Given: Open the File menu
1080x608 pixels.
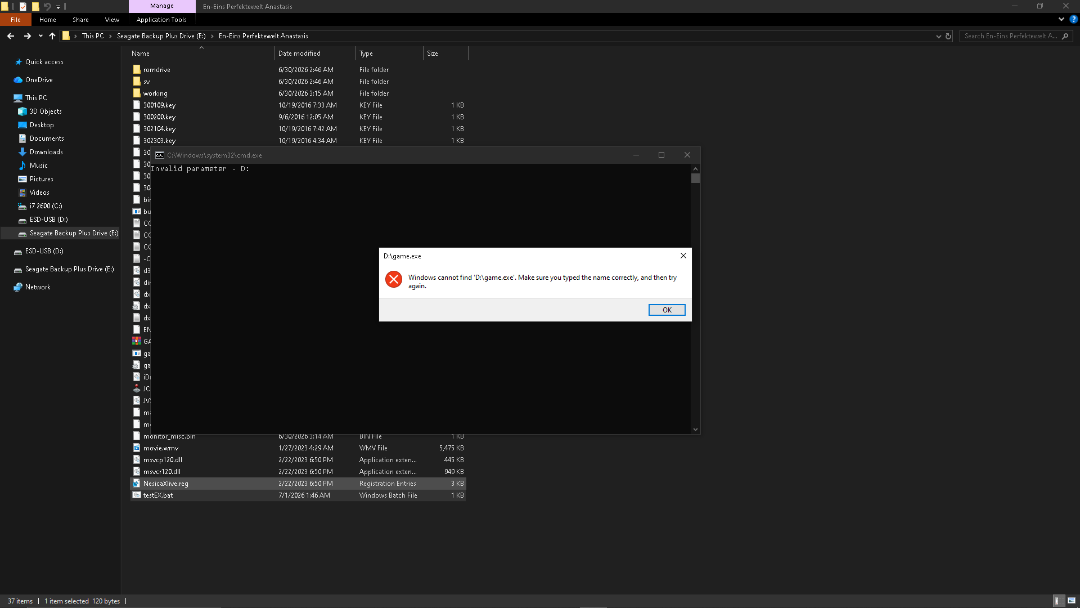Looking at the screenshot, I should tap(15, 20).
